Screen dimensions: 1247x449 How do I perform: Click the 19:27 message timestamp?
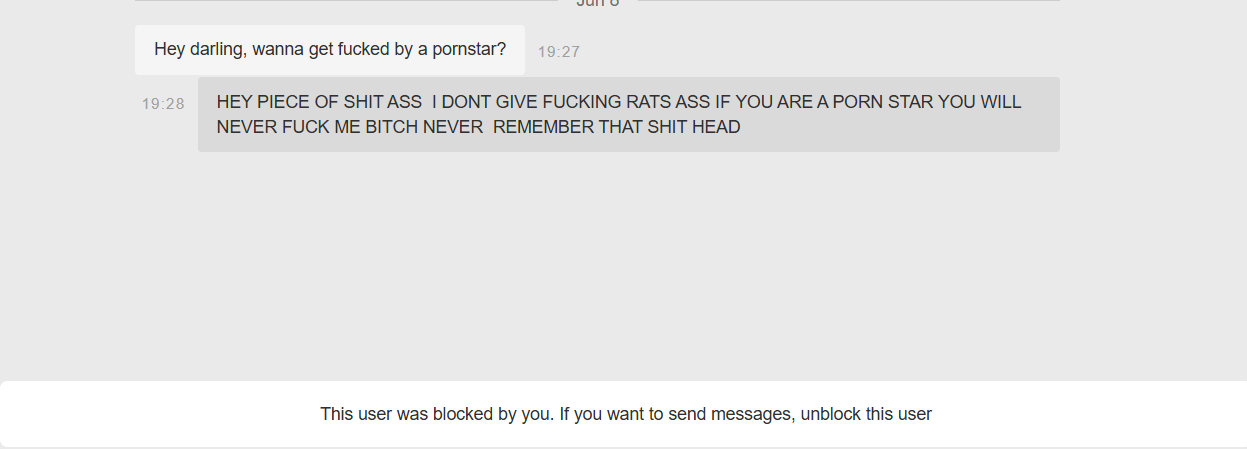click(x=559, y=52)
